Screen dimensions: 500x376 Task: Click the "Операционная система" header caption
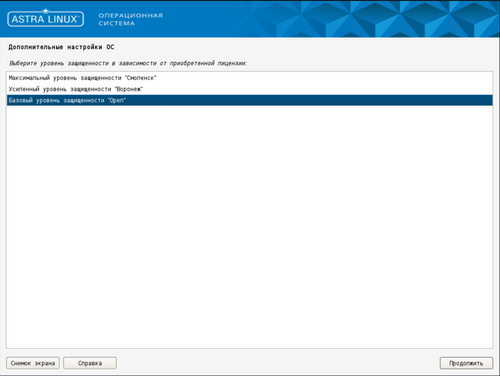tap(131, 19)
